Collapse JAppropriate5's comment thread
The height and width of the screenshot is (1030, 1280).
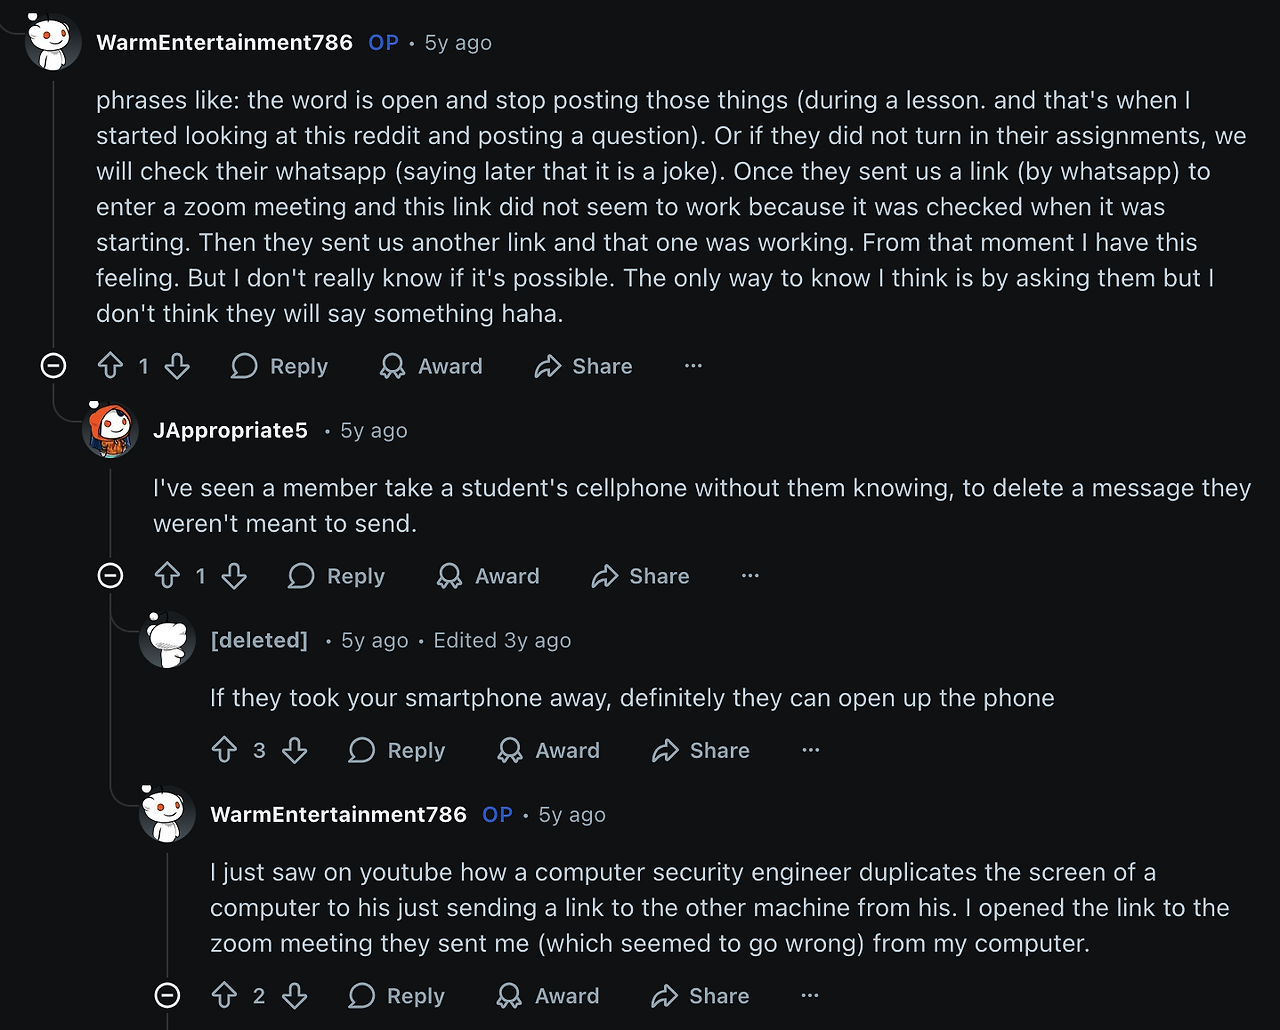pyautogui.click(x=112, y=576)
